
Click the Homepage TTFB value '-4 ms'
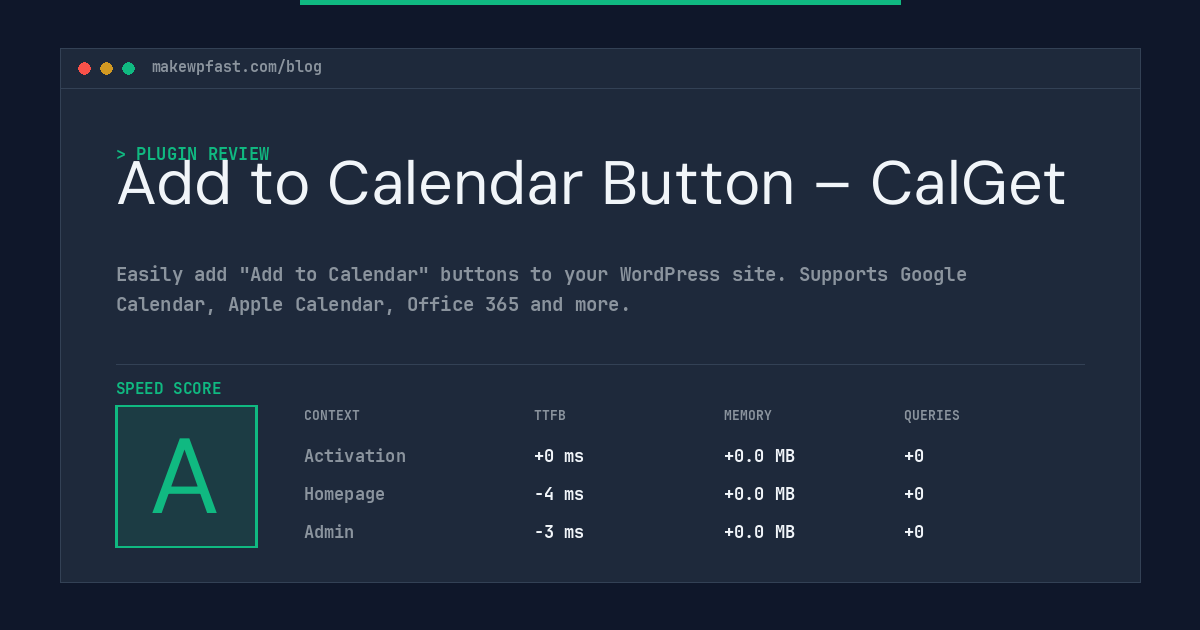pyautogui.click(x=559, y=494)
